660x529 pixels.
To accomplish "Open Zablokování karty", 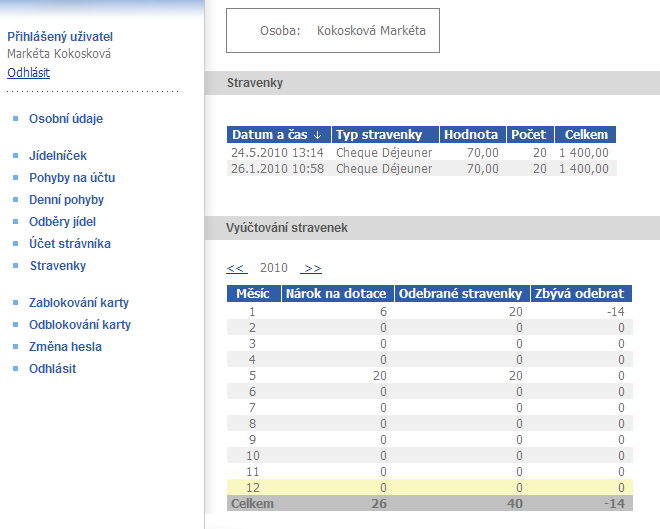I will 79,303.
